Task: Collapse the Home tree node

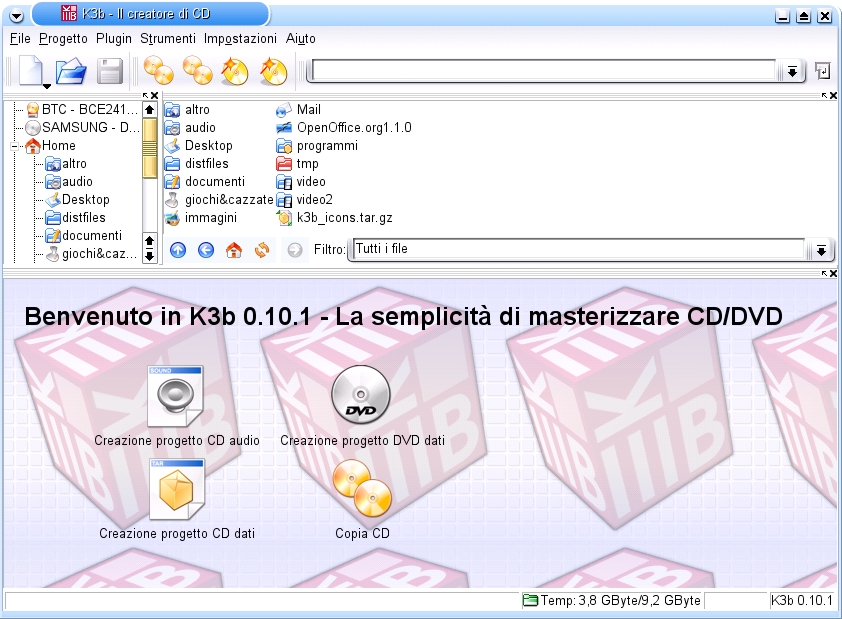Action: (x=15, y=146)
